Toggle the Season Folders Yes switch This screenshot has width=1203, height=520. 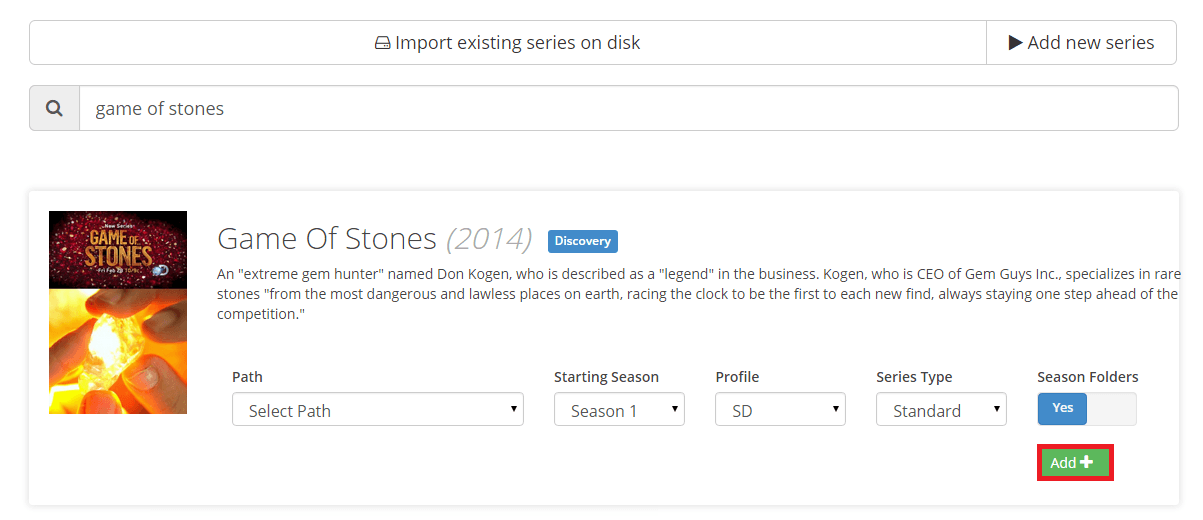pyautogui.click(x=1062, y=408)
